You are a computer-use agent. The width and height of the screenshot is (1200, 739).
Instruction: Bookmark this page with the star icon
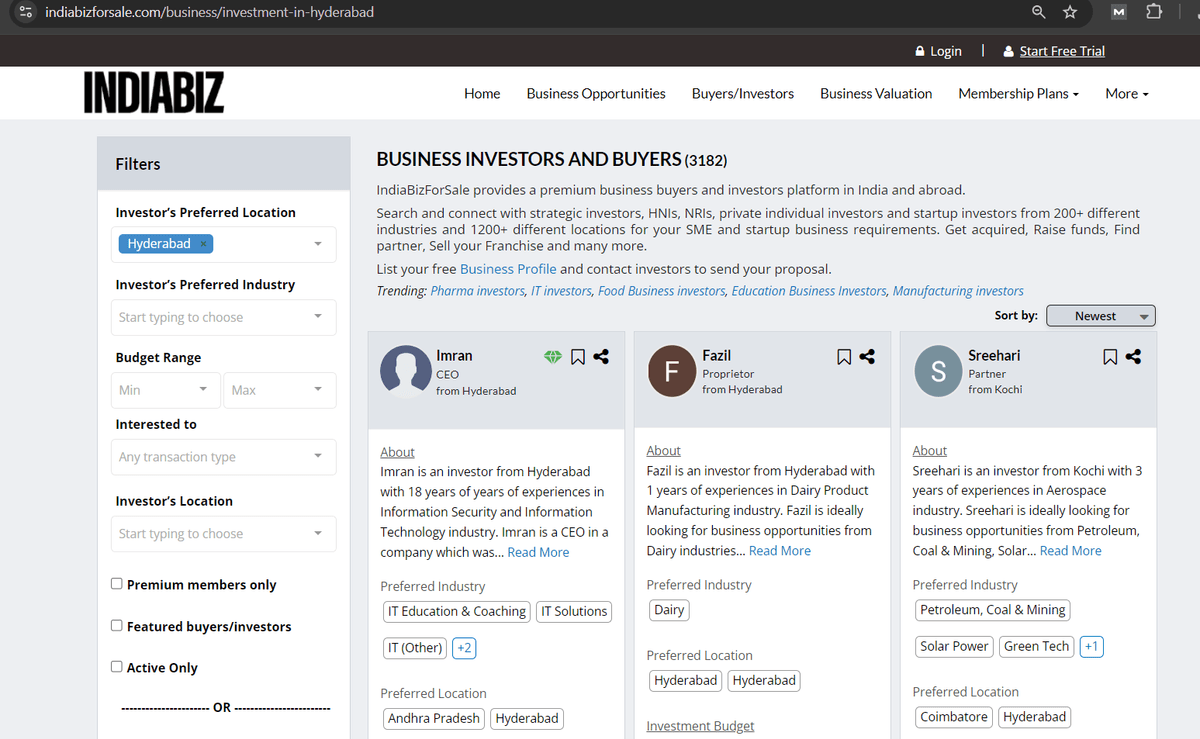click(x=1070, y=12)
